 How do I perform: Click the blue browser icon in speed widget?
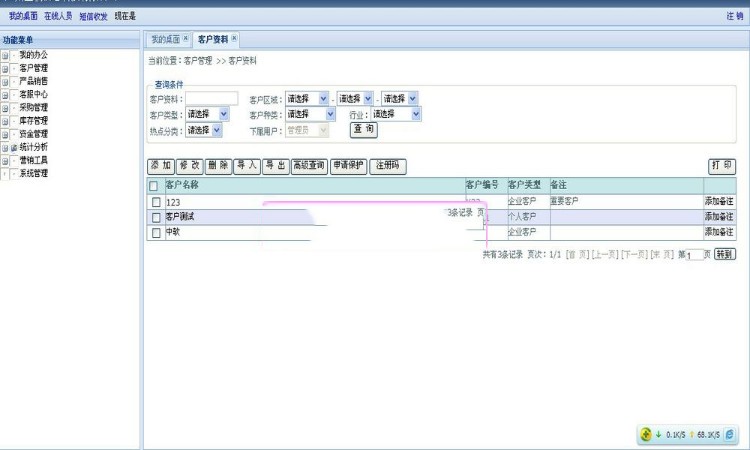tap(729, 434)
